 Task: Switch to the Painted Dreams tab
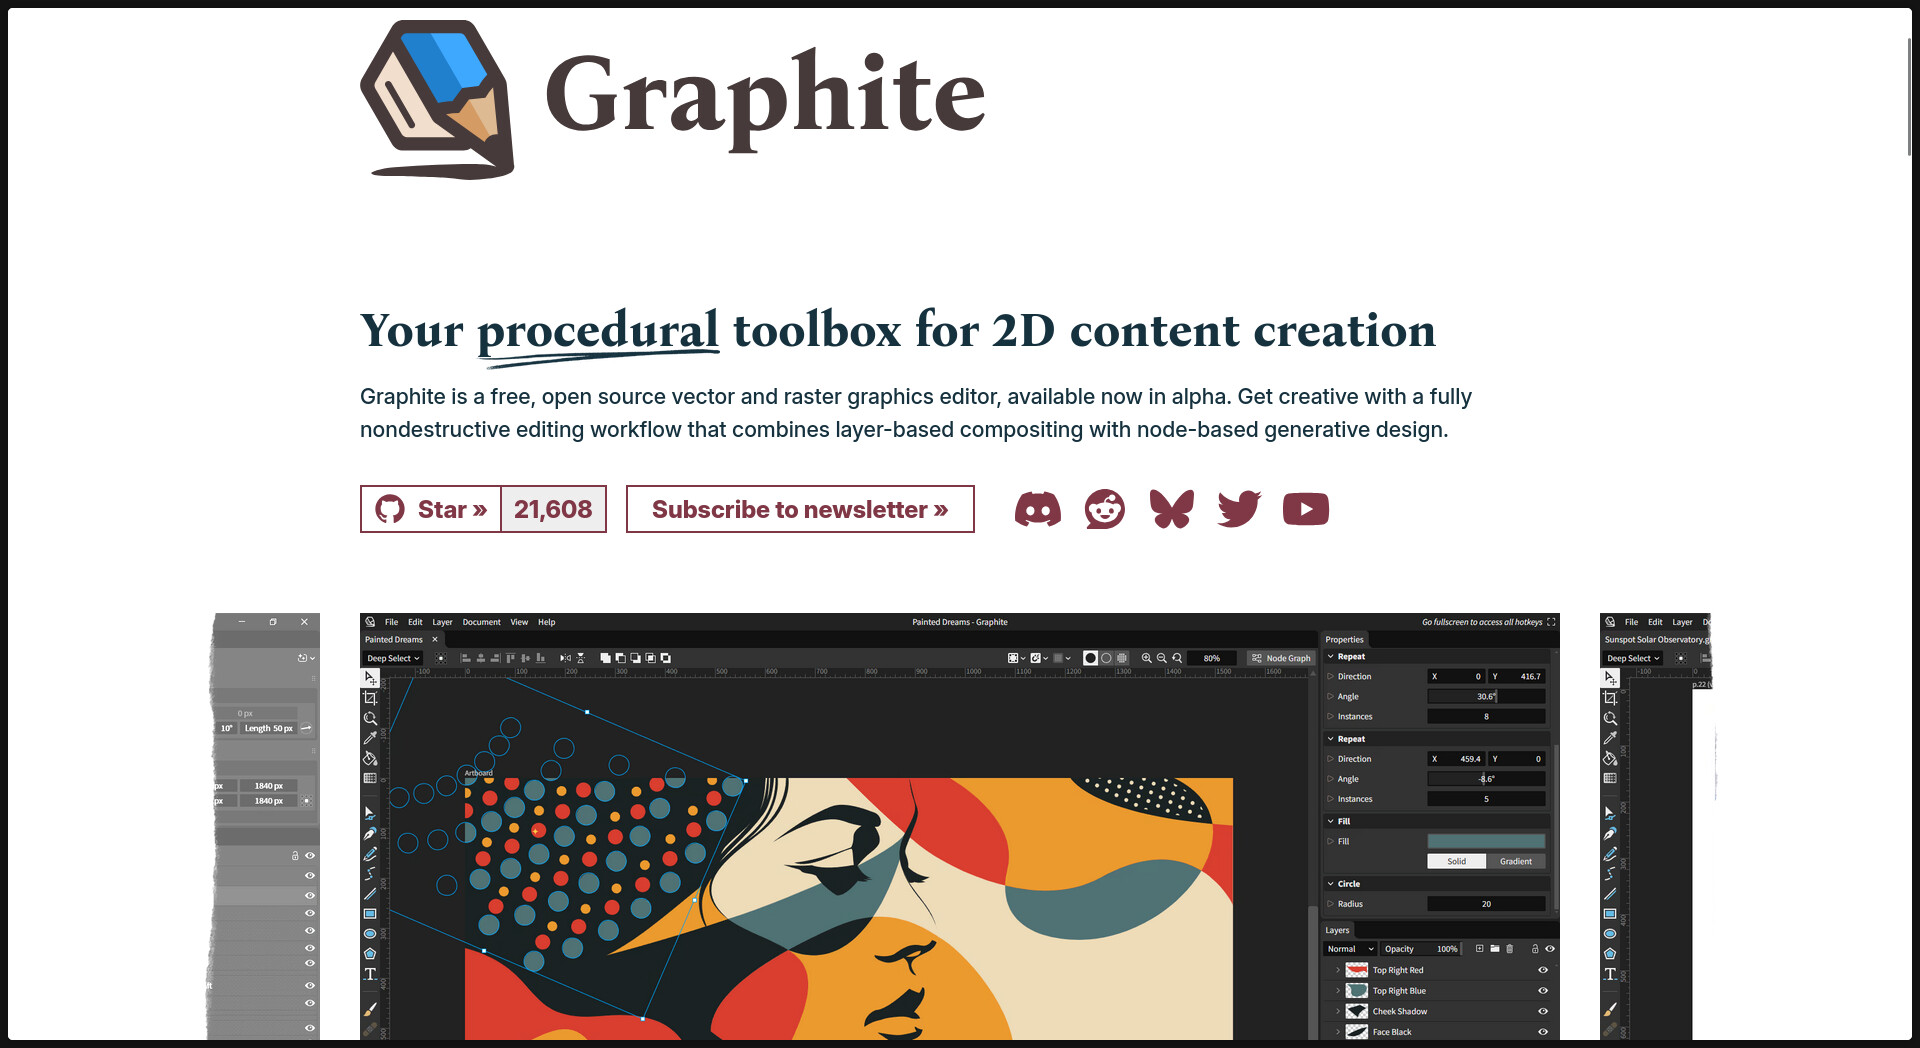(394, 640)
